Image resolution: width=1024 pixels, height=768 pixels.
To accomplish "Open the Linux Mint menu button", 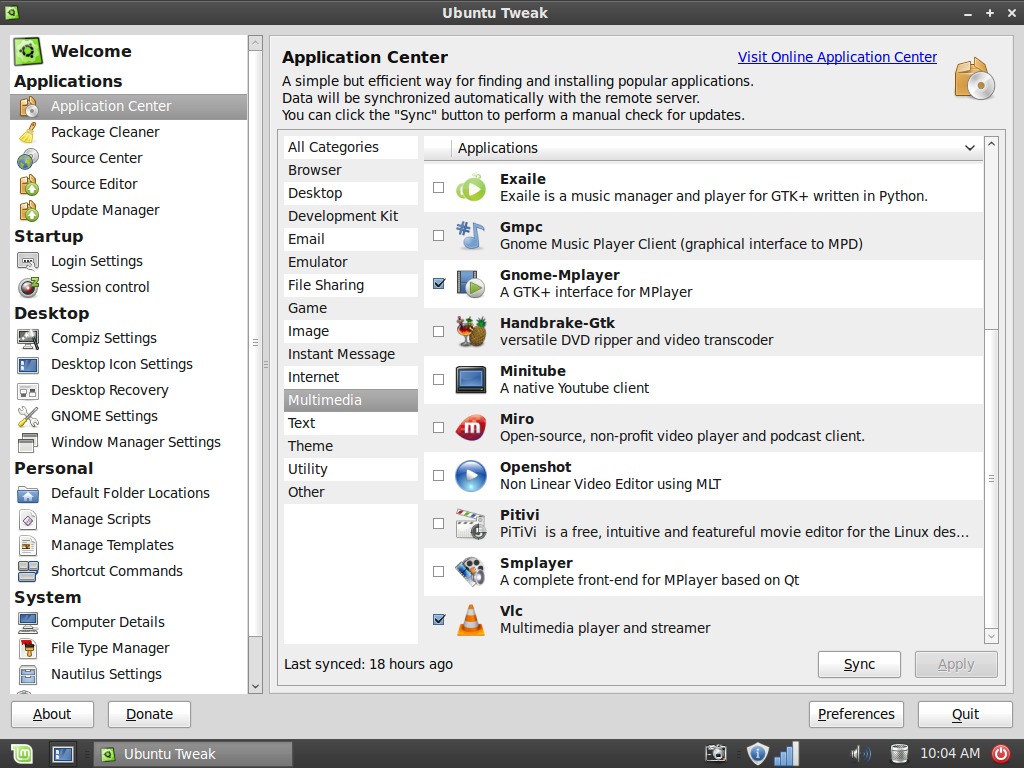I will click(x=22, y=754).
